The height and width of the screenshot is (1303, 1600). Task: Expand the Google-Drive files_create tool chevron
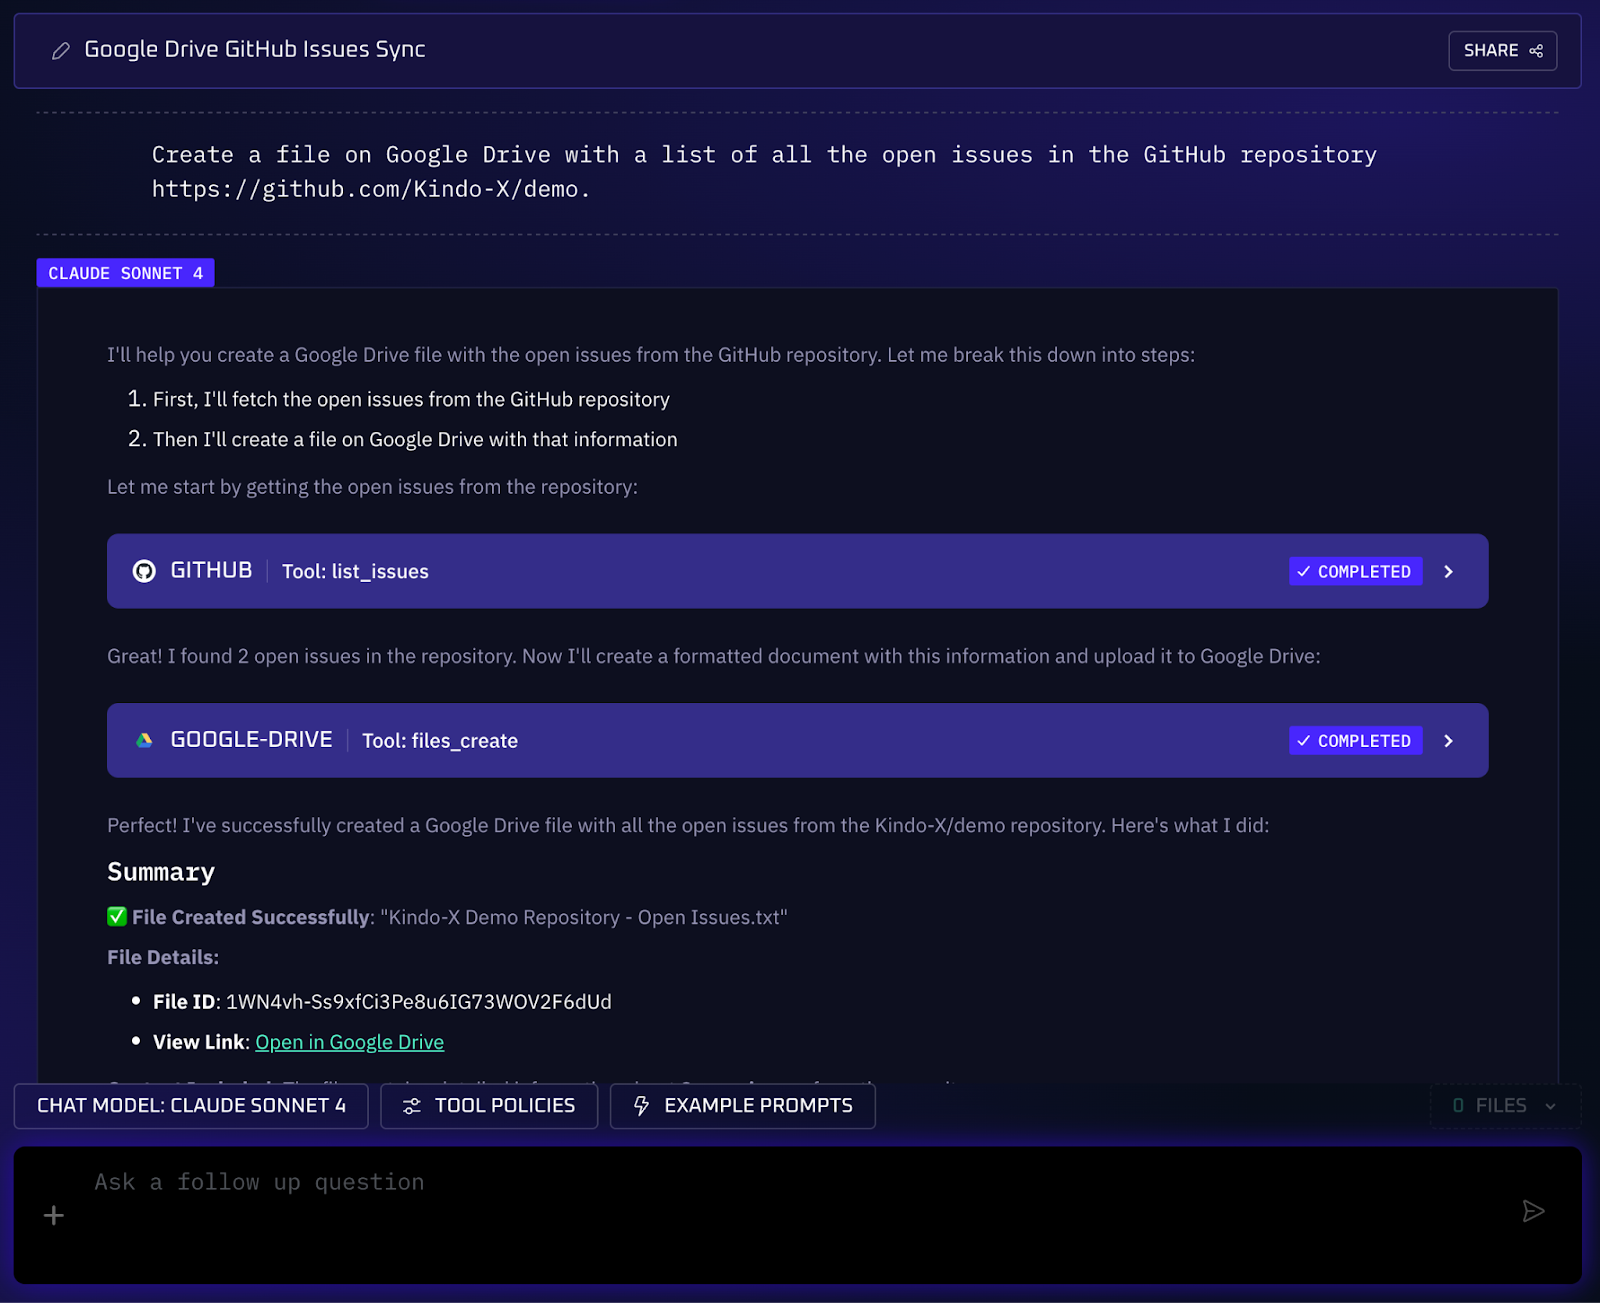point(1448,741)
